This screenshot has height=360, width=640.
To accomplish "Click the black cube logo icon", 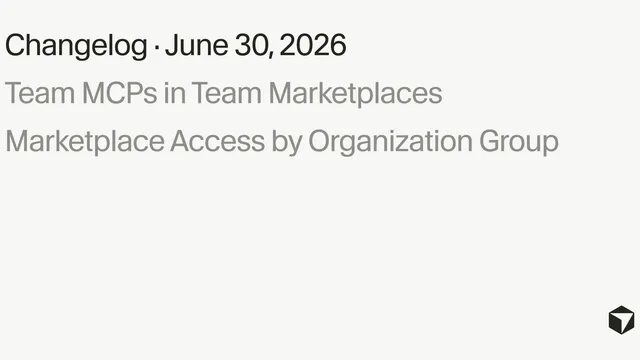I will point(621,320).
